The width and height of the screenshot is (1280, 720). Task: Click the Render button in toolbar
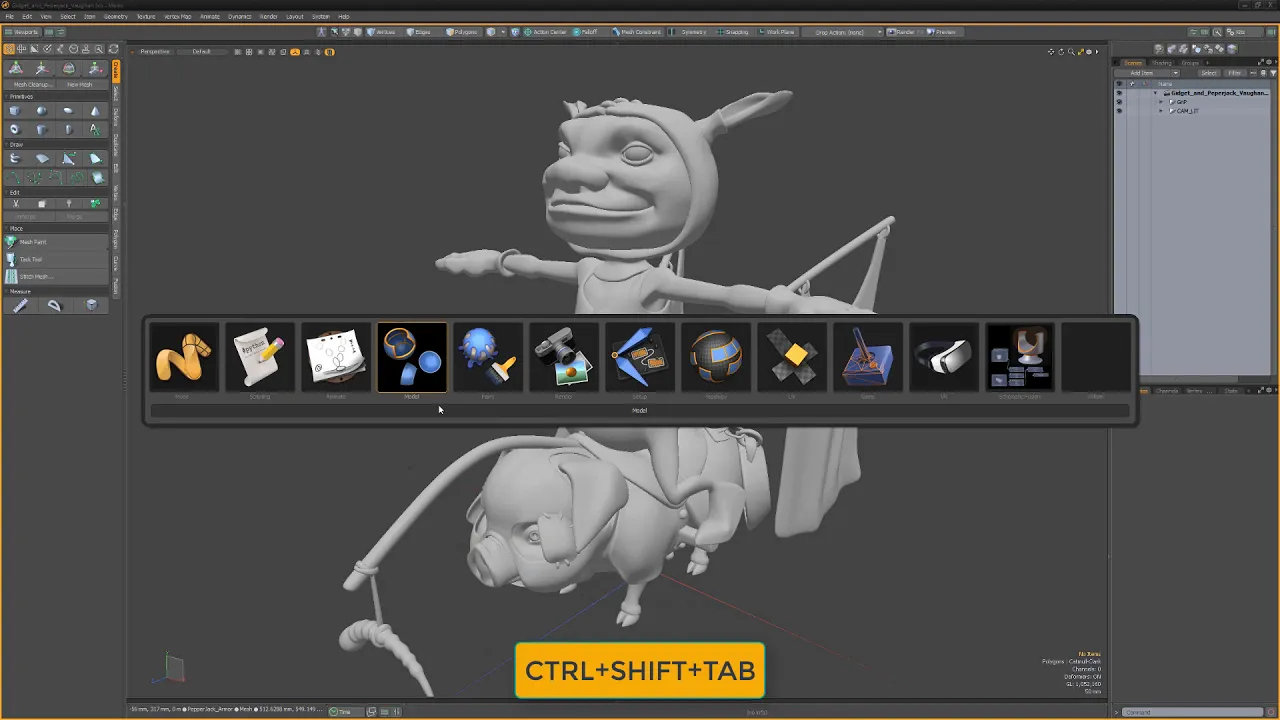pyautogui.click(x=901, y=32)
